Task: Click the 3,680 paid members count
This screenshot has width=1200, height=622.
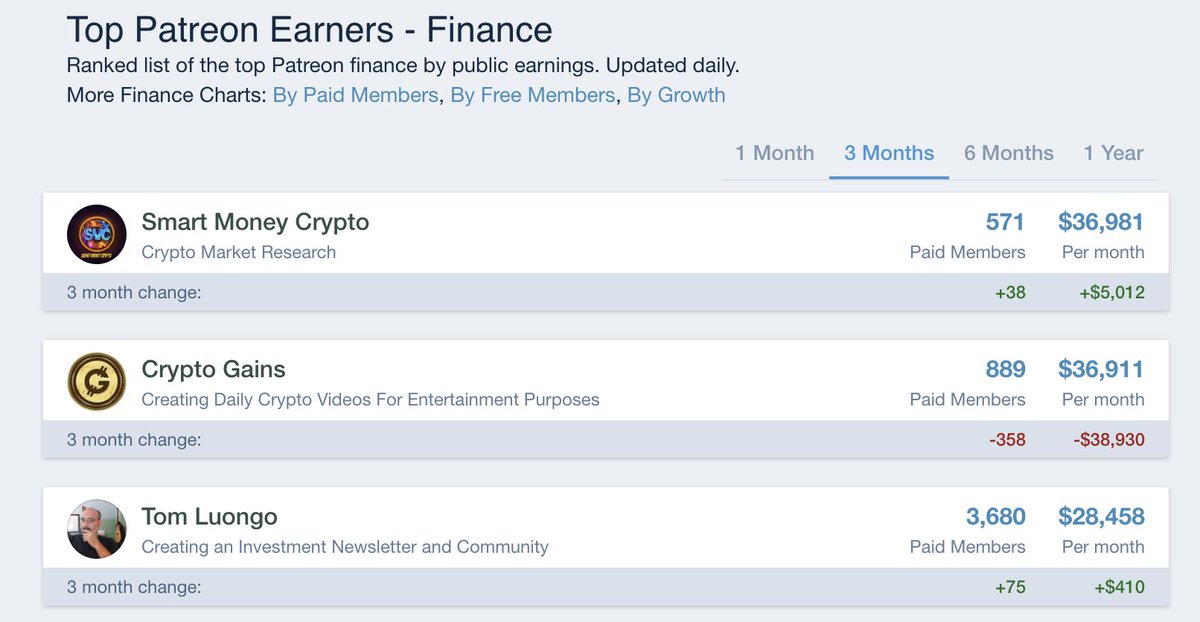Action: point(996,516)
